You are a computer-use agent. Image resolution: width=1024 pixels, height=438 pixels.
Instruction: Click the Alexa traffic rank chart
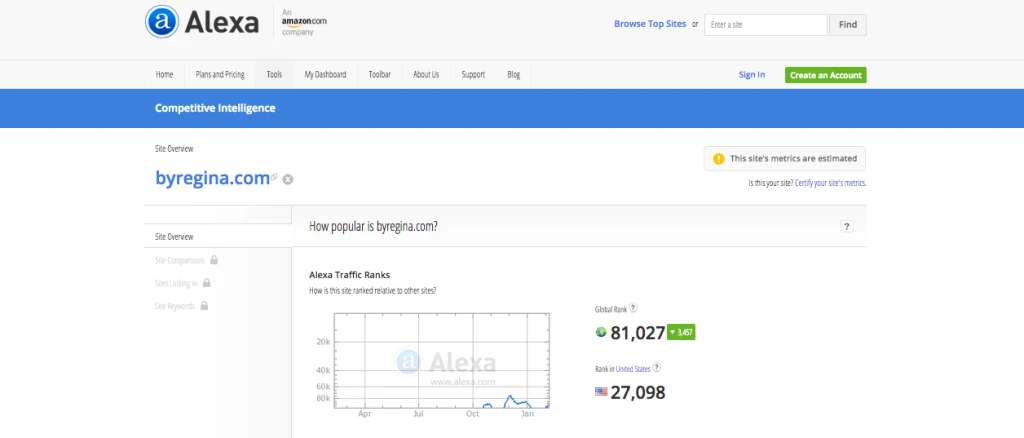(x=441, y=360)
